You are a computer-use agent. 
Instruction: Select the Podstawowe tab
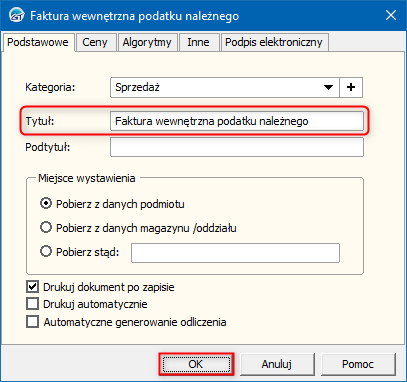(38, 42)
